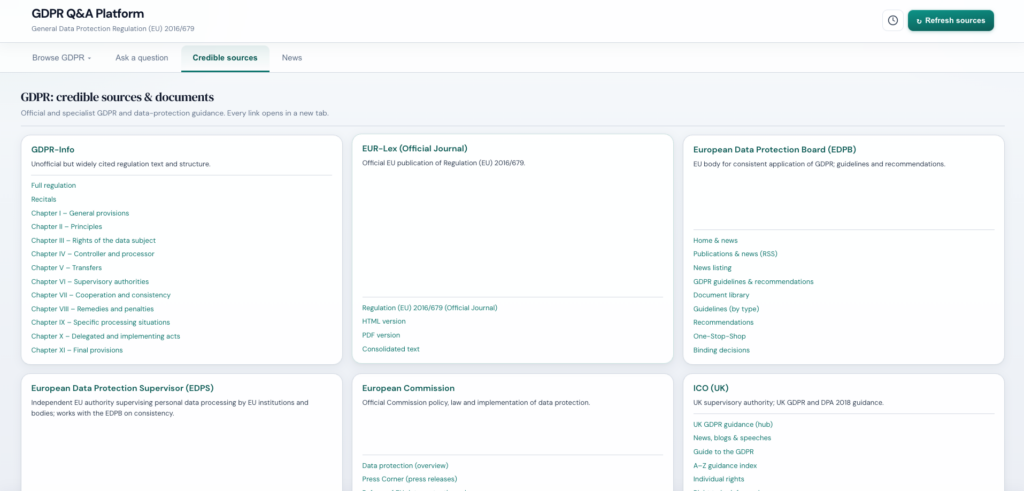Open the EUR-Lex HTML version link

point(384,321)
